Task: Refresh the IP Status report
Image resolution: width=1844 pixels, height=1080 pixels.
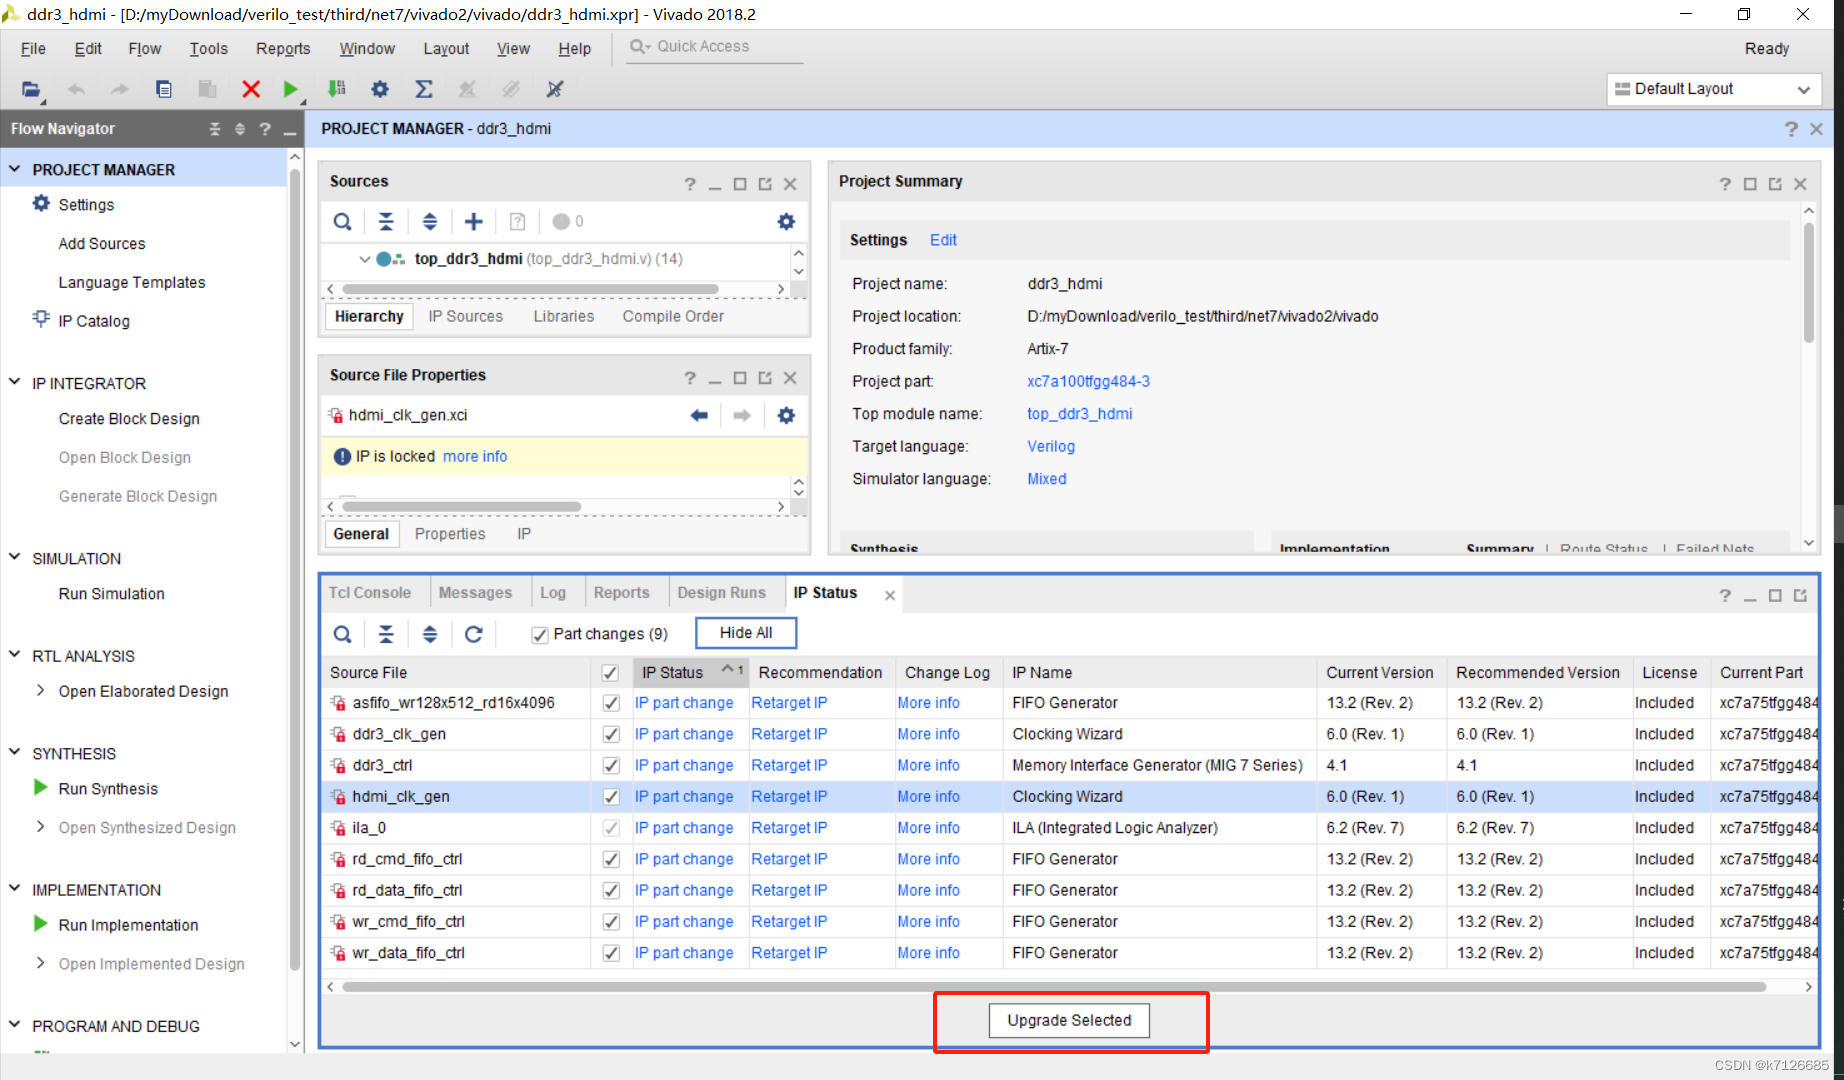Action: tap(474, 634)
